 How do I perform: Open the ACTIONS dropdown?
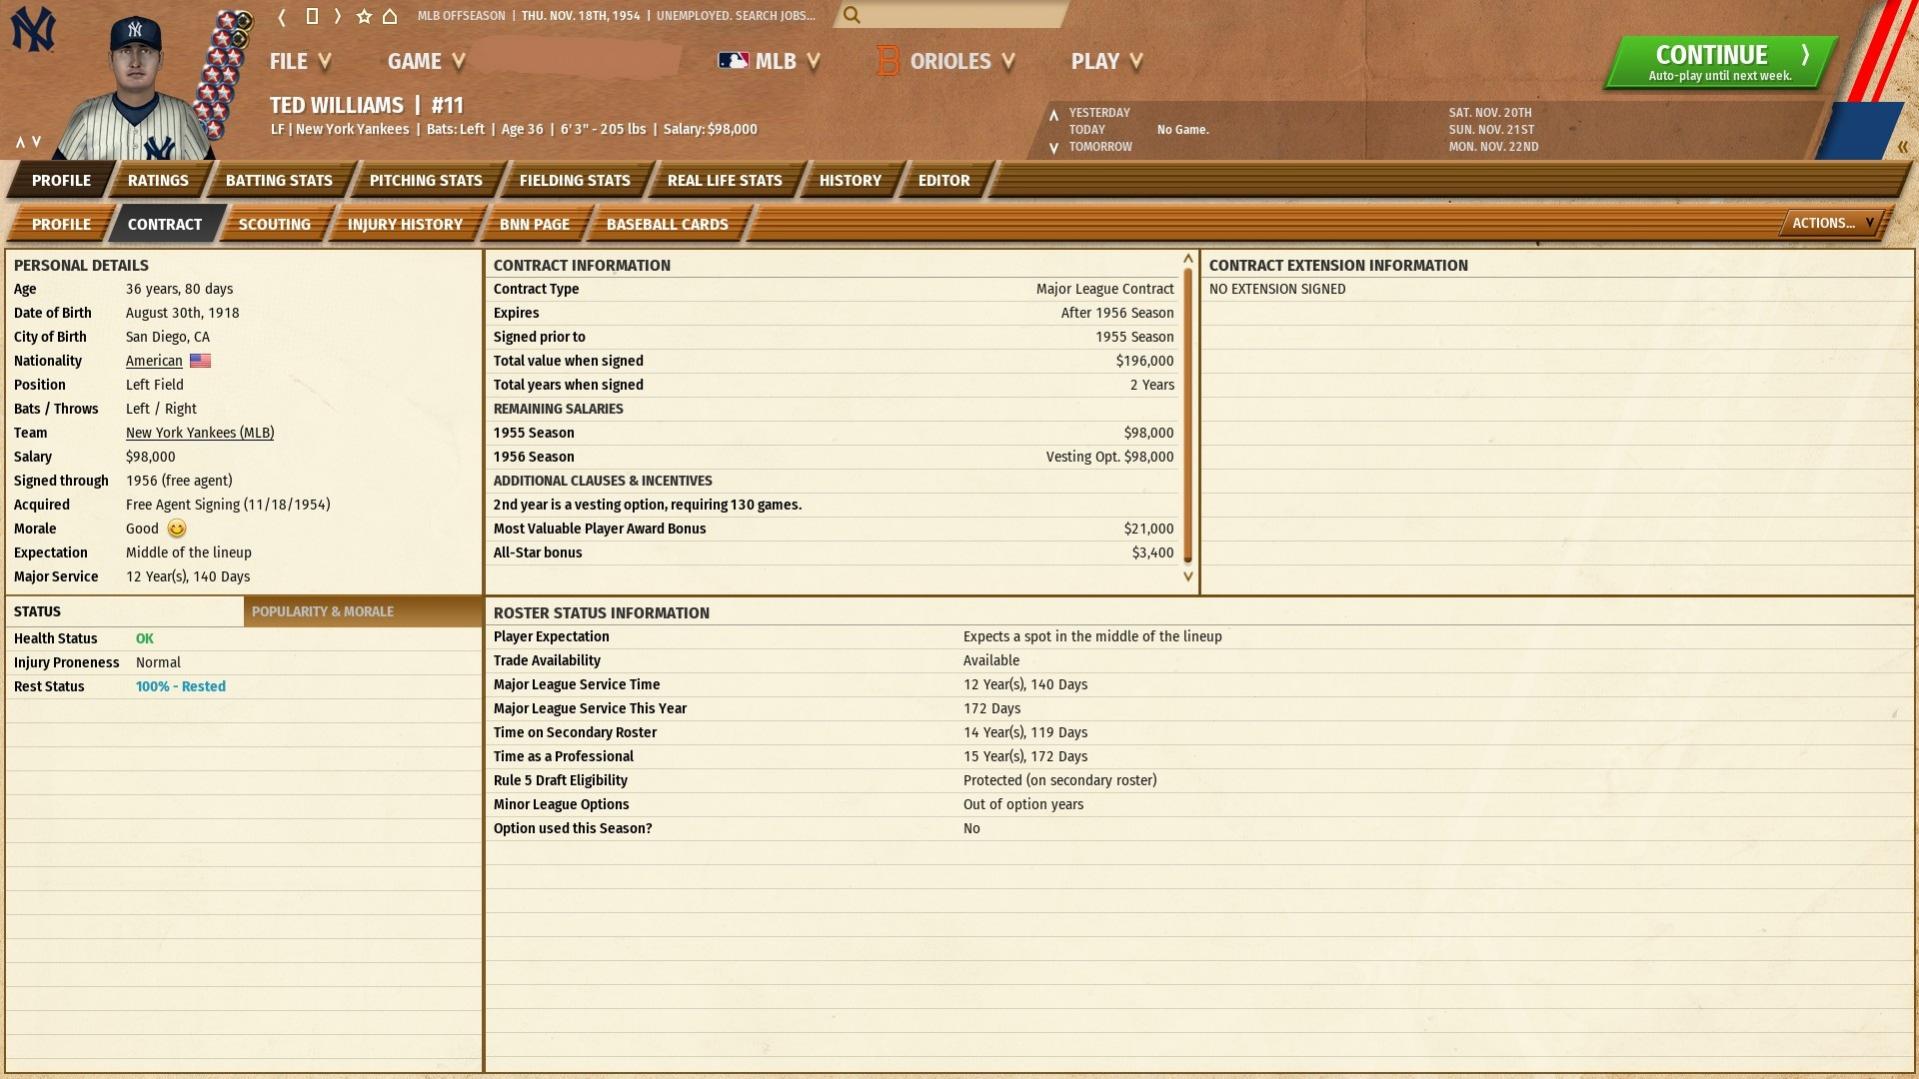1832,223
